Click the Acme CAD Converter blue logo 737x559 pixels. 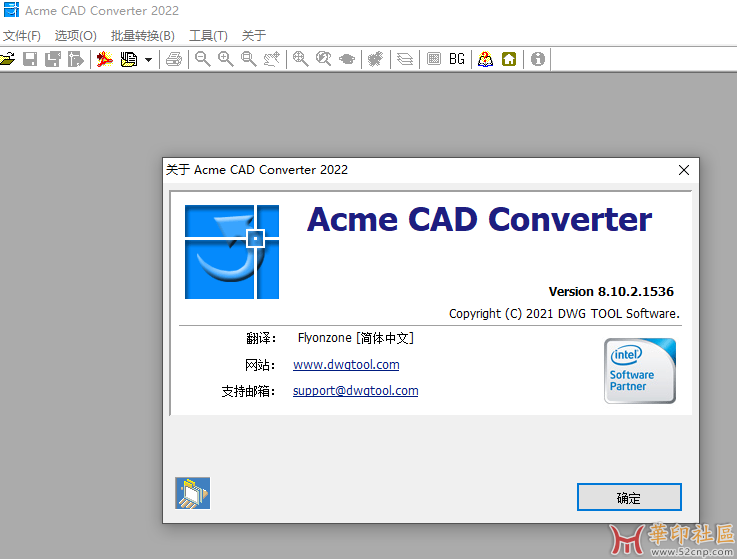[x=232, y=252]
